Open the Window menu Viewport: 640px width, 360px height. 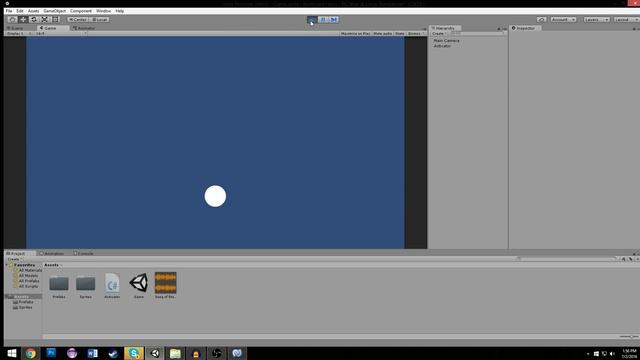(103, 11)
